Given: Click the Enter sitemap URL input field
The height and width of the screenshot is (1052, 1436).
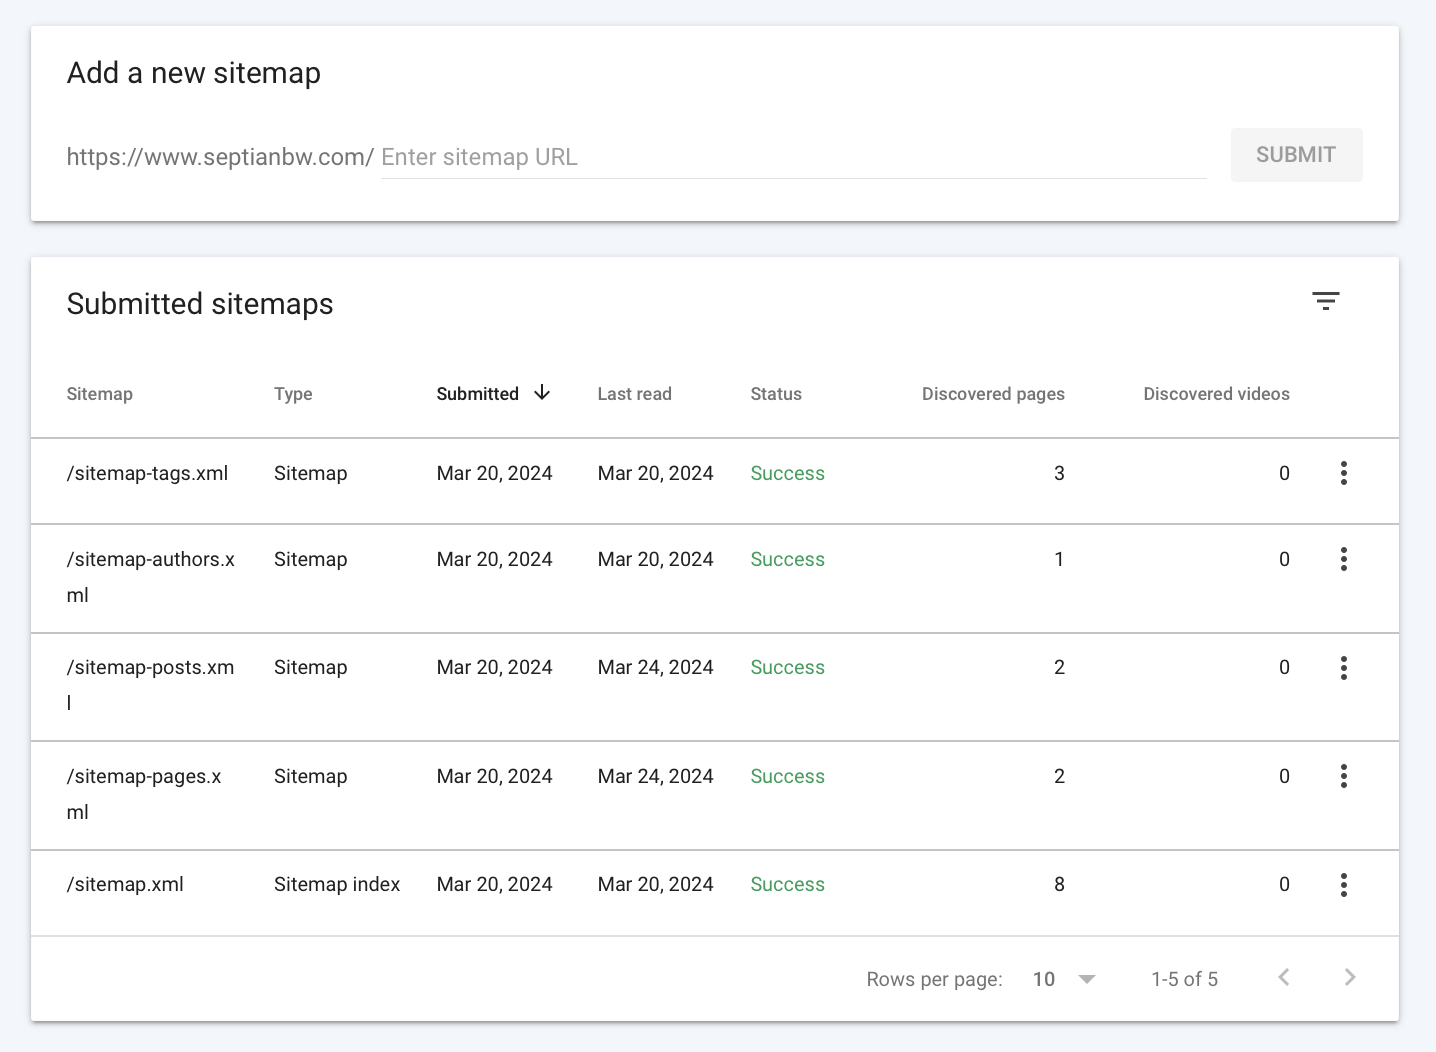Looking at the screenshot, I should point(700,156).
